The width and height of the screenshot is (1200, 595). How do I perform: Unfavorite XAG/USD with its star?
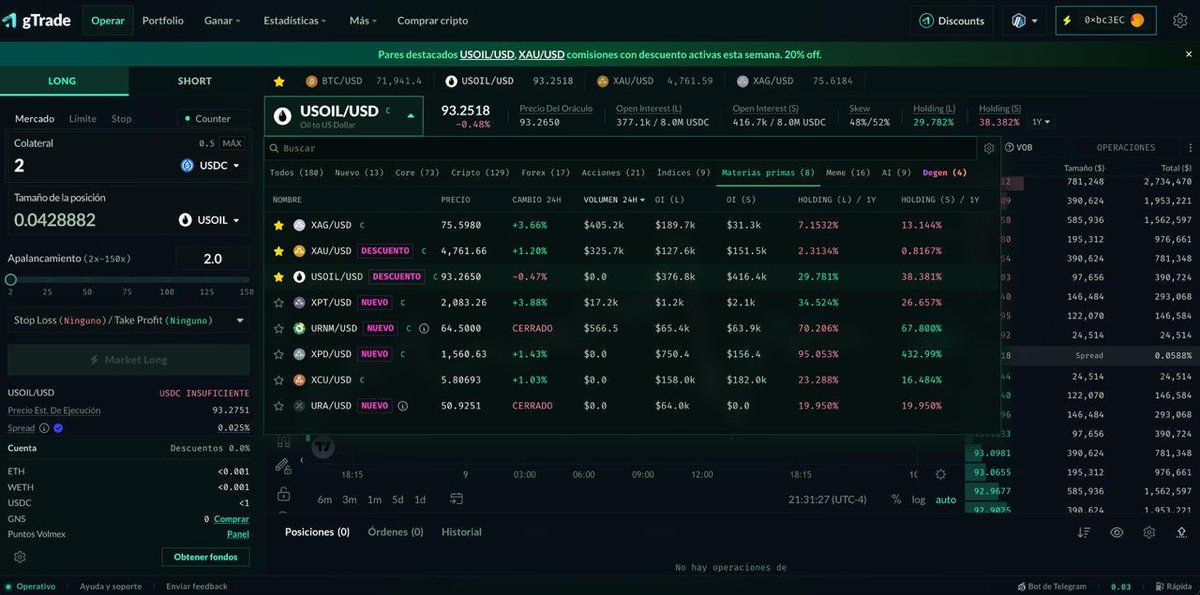click(279, 225)
